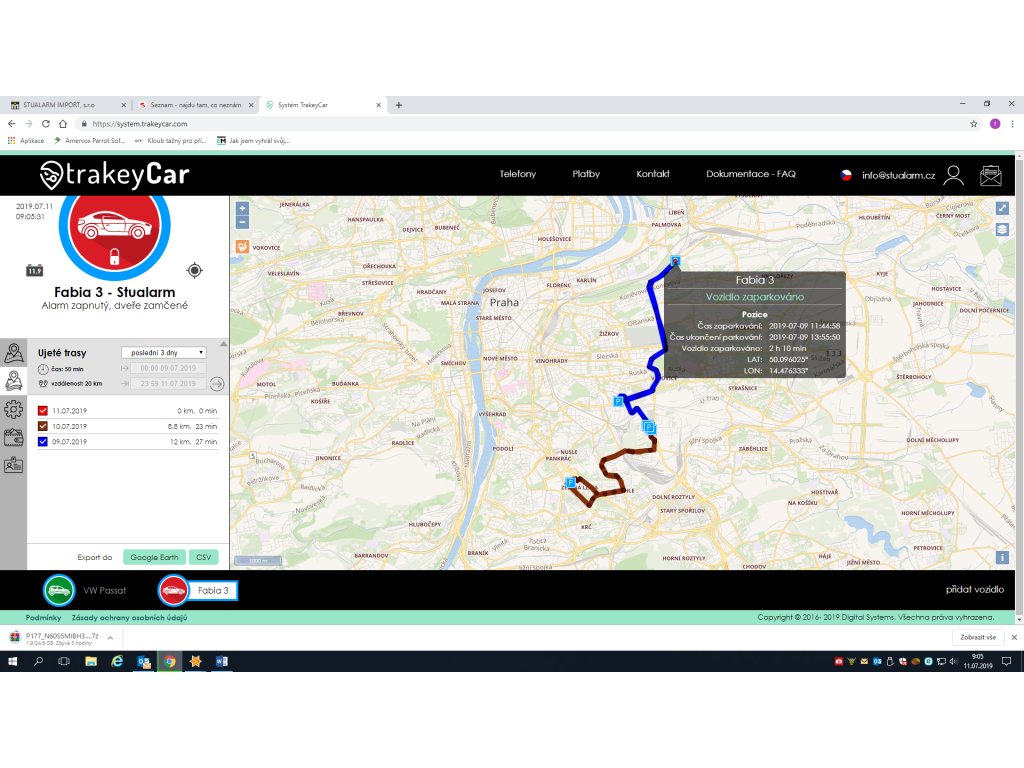Viewport: 1024px width, 768px height.
Task: Collapse the Ujeté trasy panel arrow
Action: 223,344
